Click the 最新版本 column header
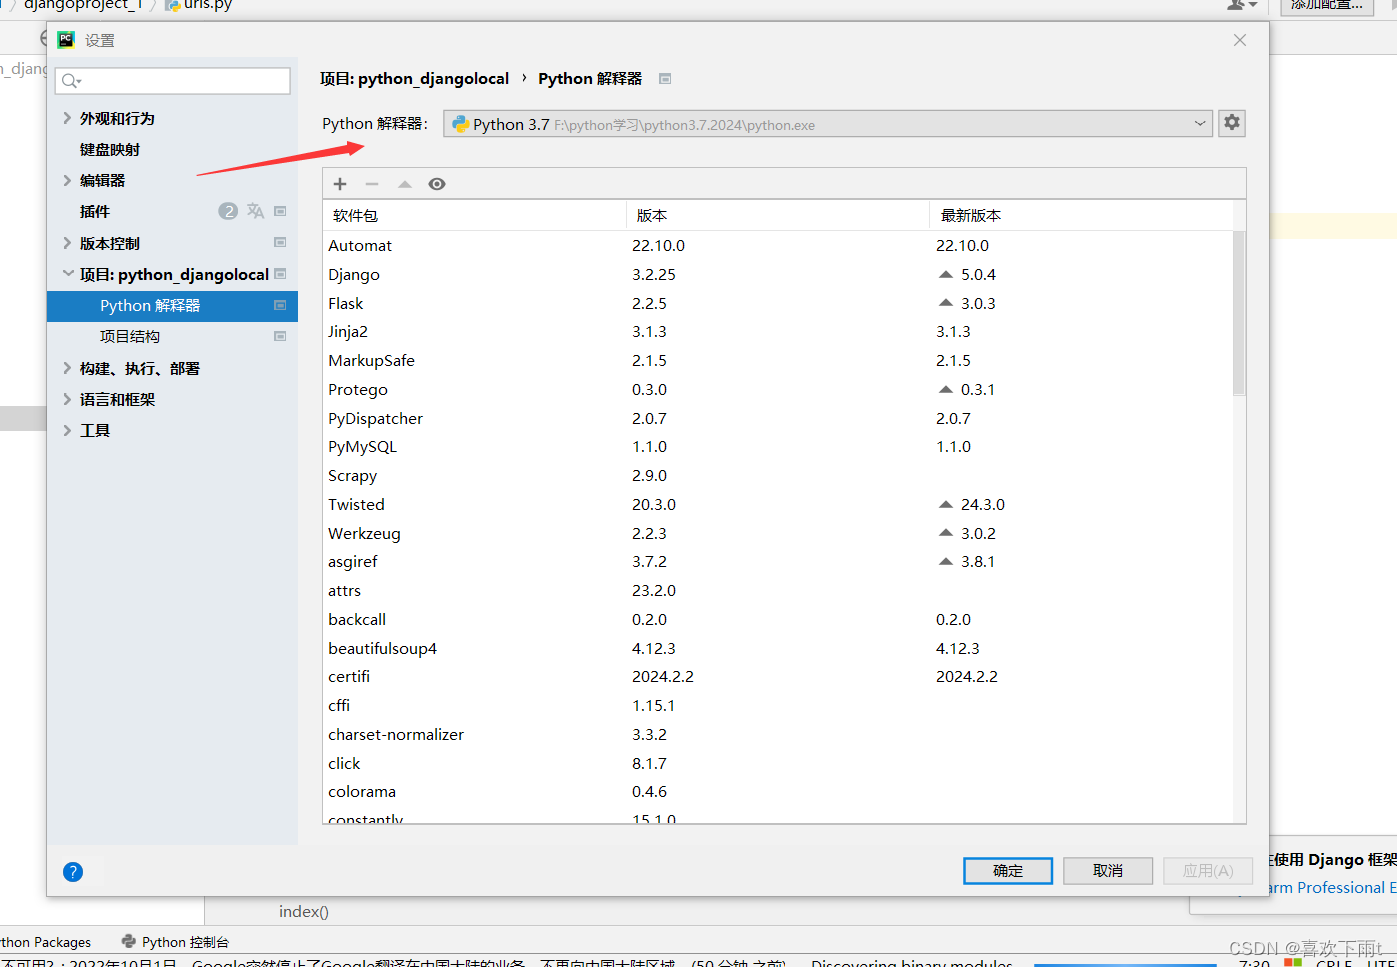Image resolution: width=1397 pixels, height=967 pixels. 1081,215
